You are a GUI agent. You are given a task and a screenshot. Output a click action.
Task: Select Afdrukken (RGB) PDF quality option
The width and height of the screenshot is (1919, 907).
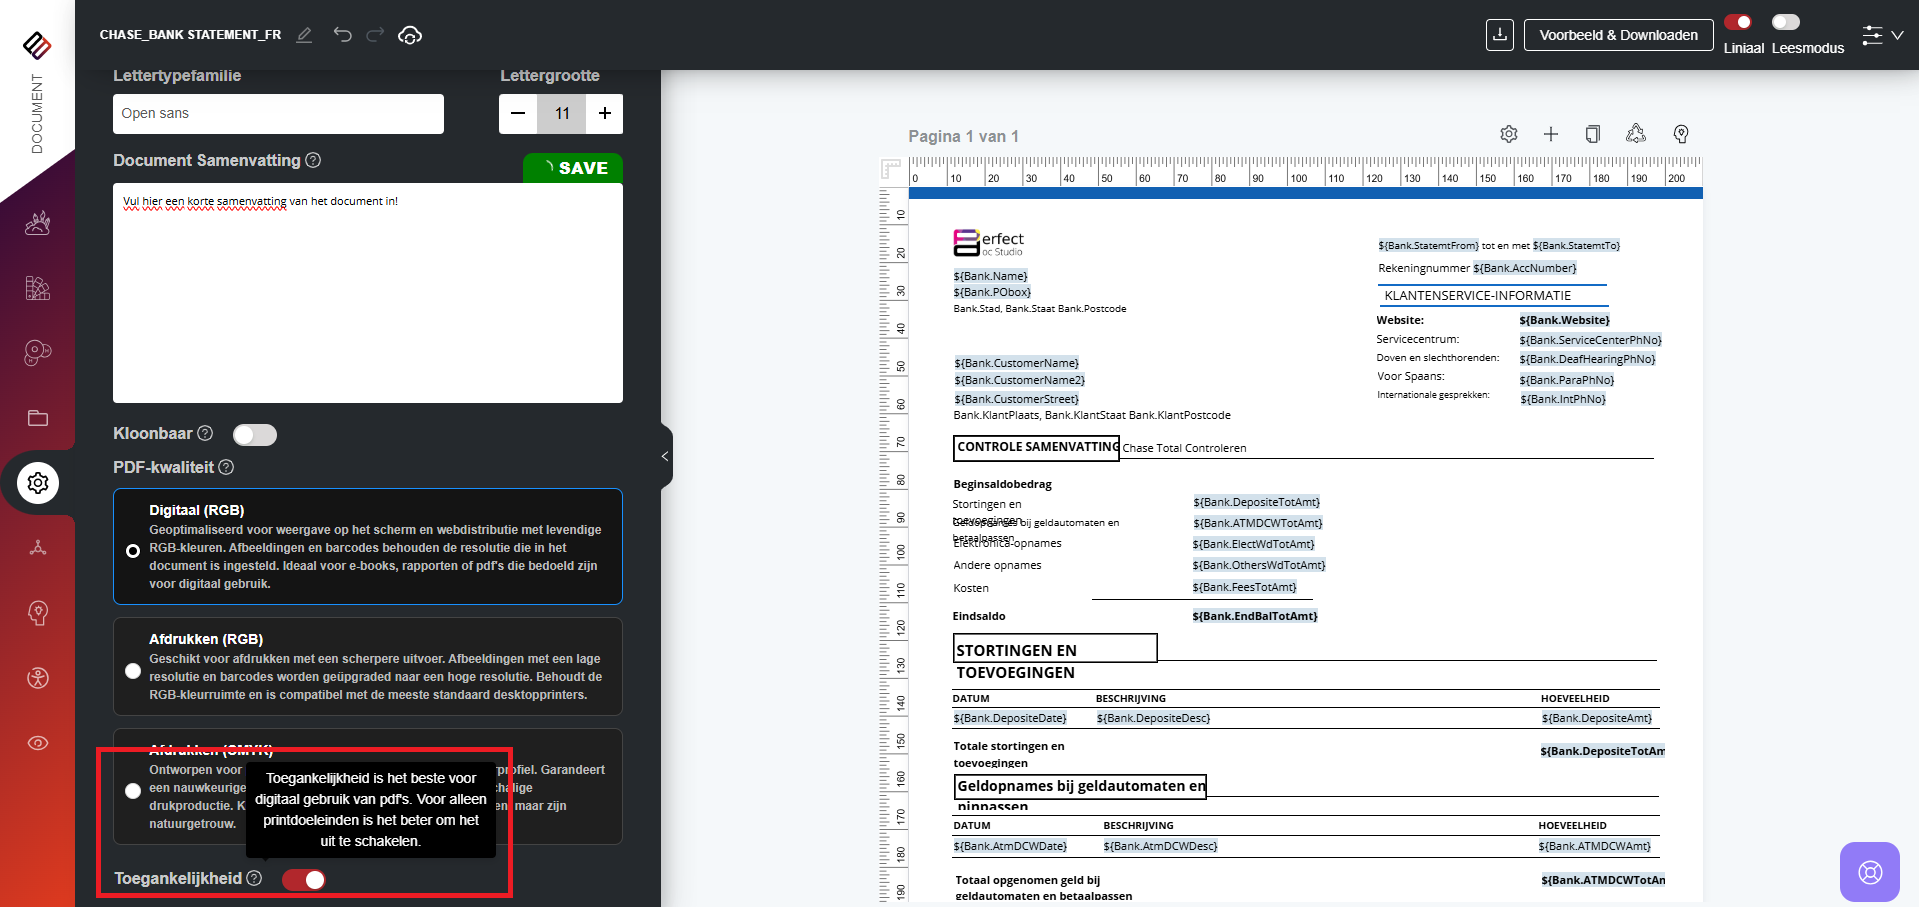click(x=133, y=670)
